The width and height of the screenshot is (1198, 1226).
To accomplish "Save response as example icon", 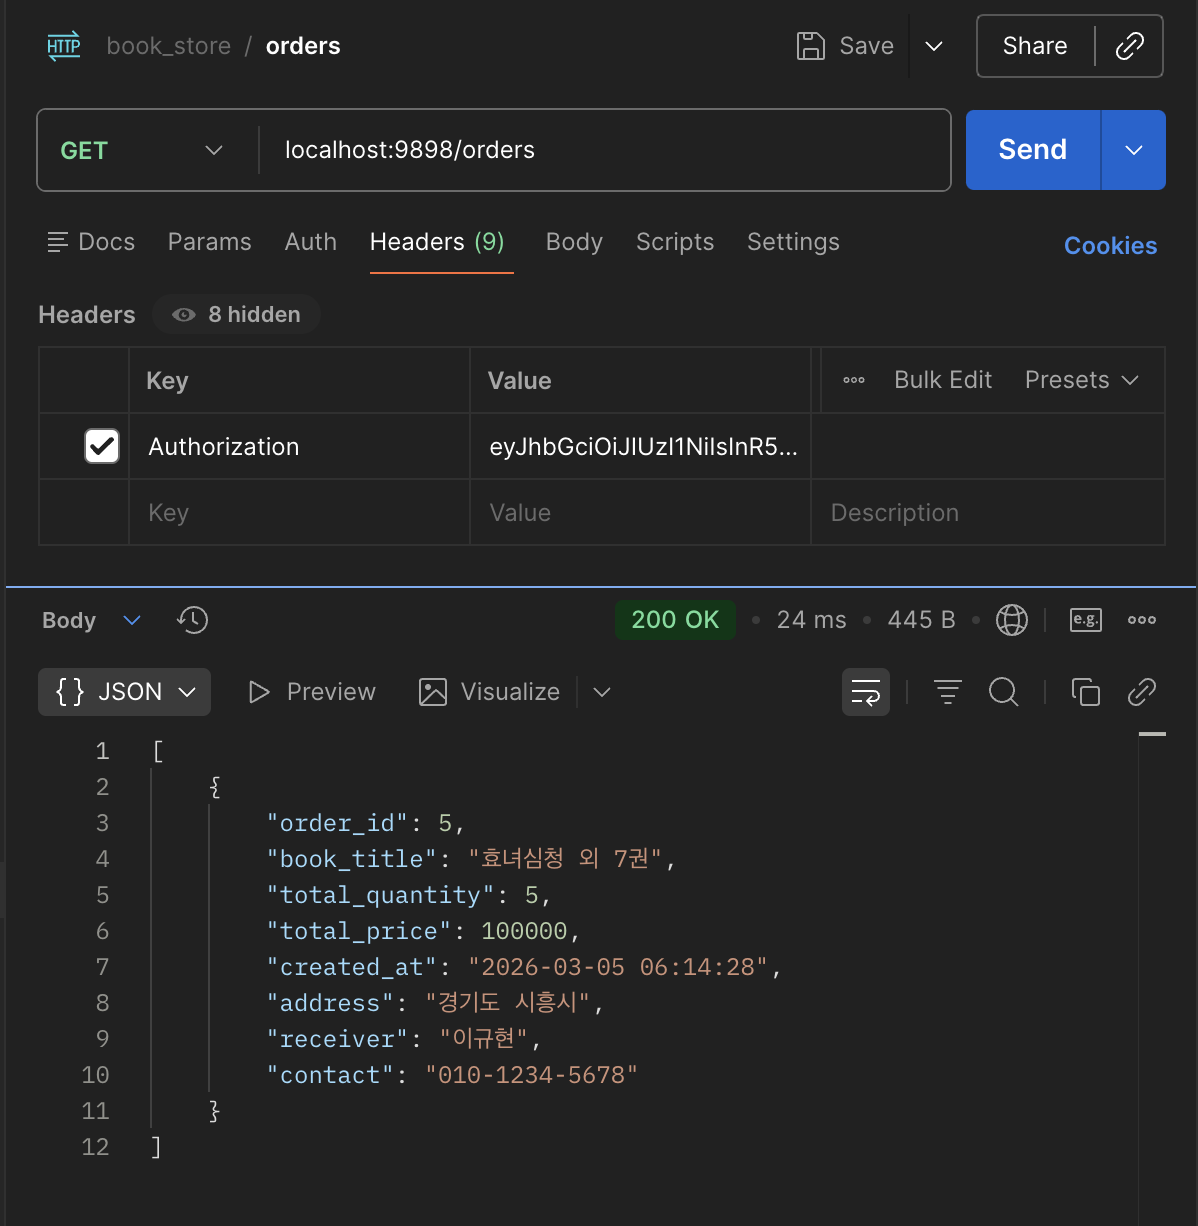I will coord(1085,620).
